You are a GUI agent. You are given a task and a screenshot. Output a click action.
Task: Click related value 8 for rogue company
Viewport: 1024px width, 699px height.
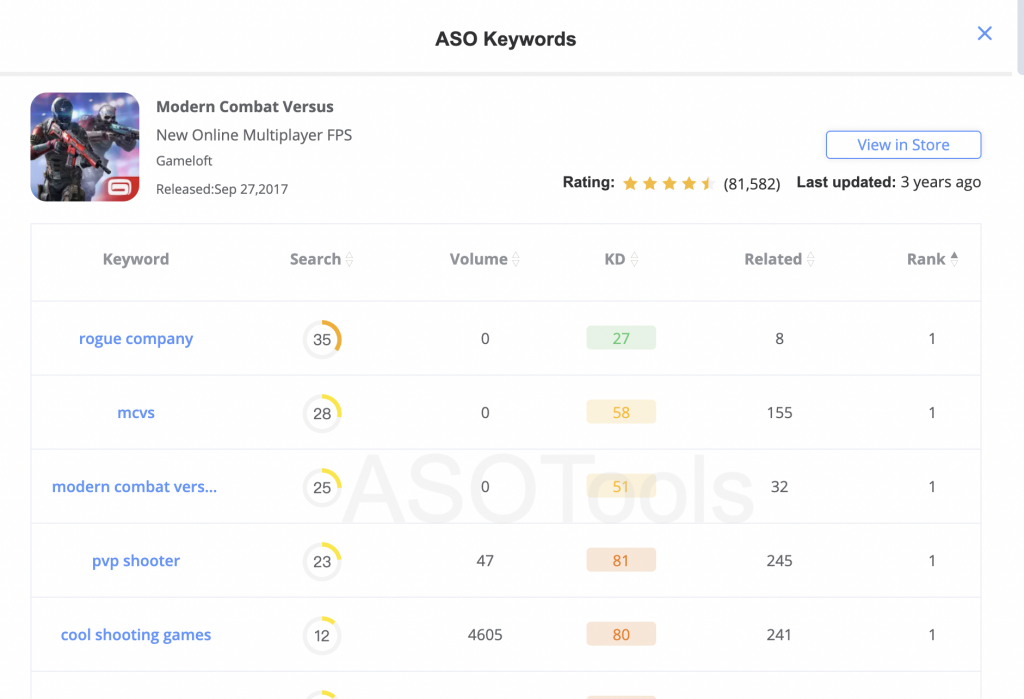[x=779, y=338]
